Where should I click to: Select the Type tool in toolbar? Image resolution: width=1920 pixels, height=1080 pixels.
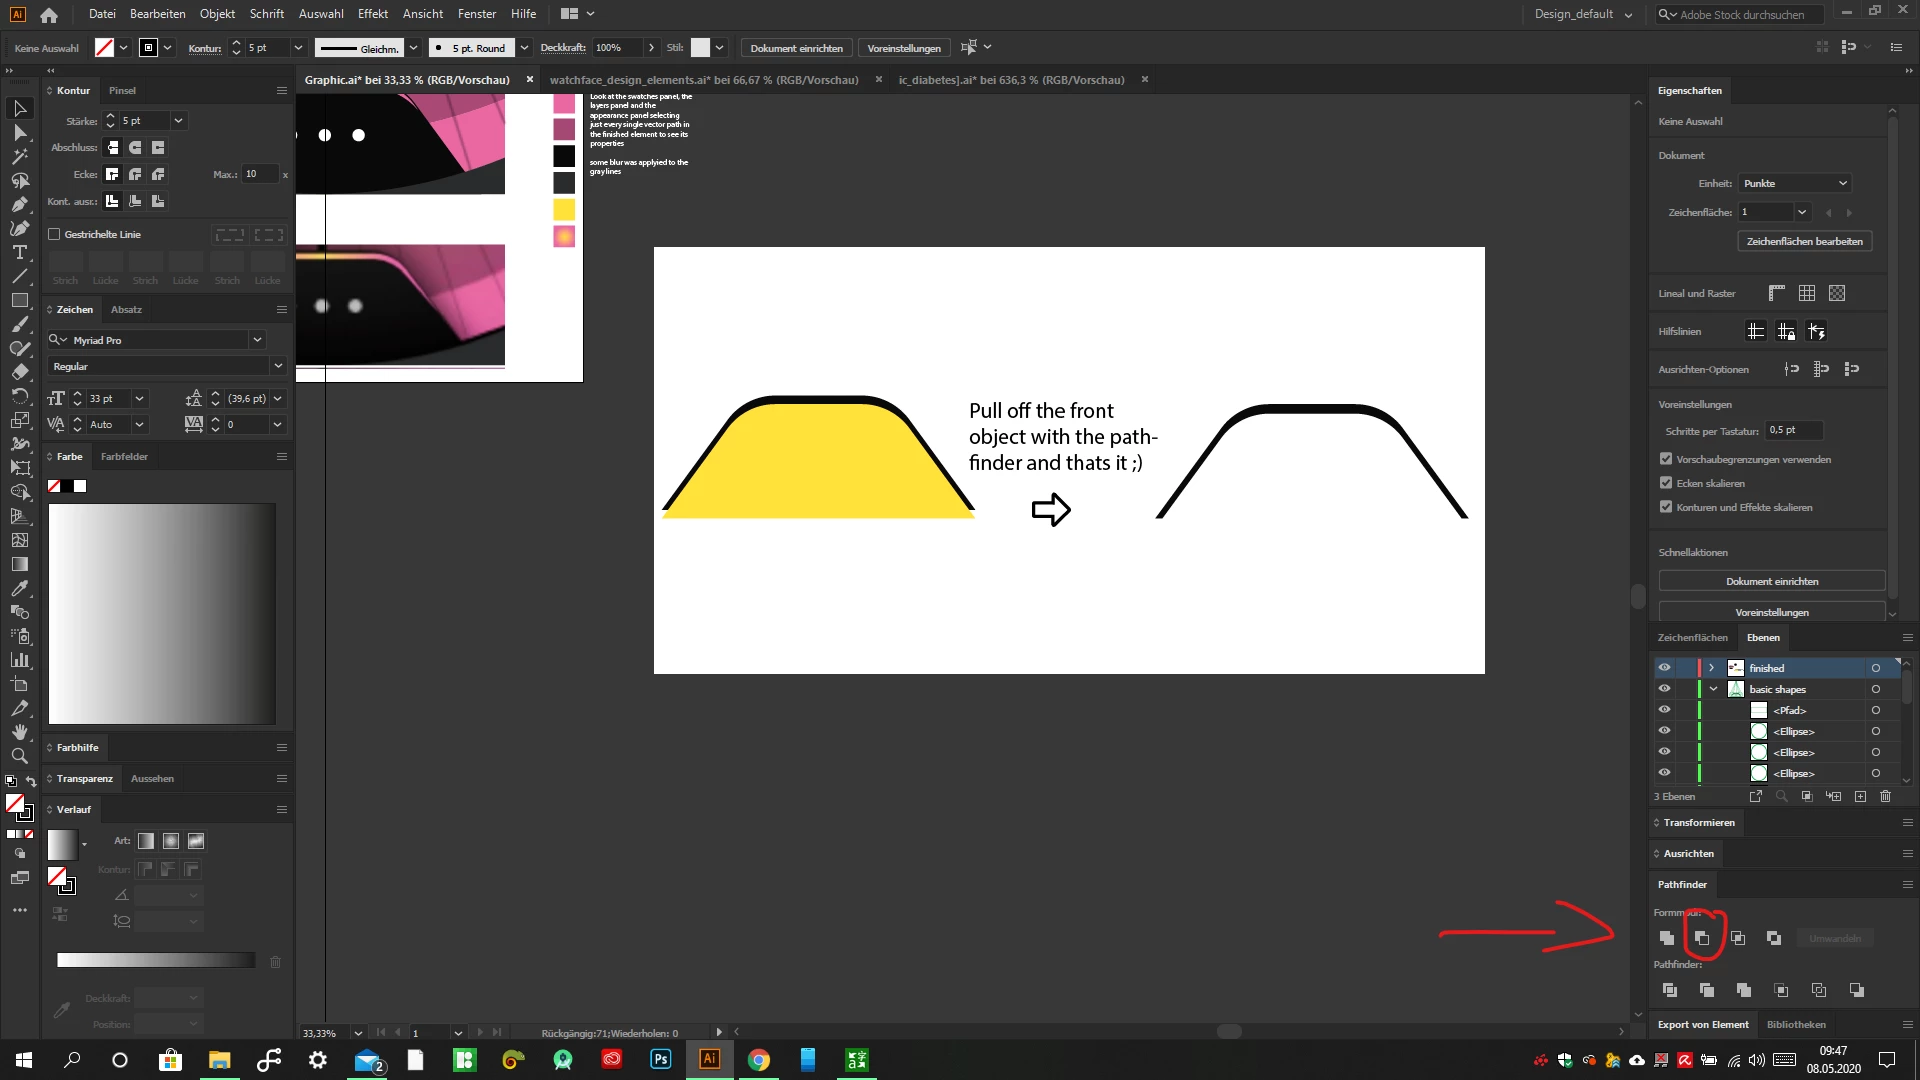click(x=19, y=253)
